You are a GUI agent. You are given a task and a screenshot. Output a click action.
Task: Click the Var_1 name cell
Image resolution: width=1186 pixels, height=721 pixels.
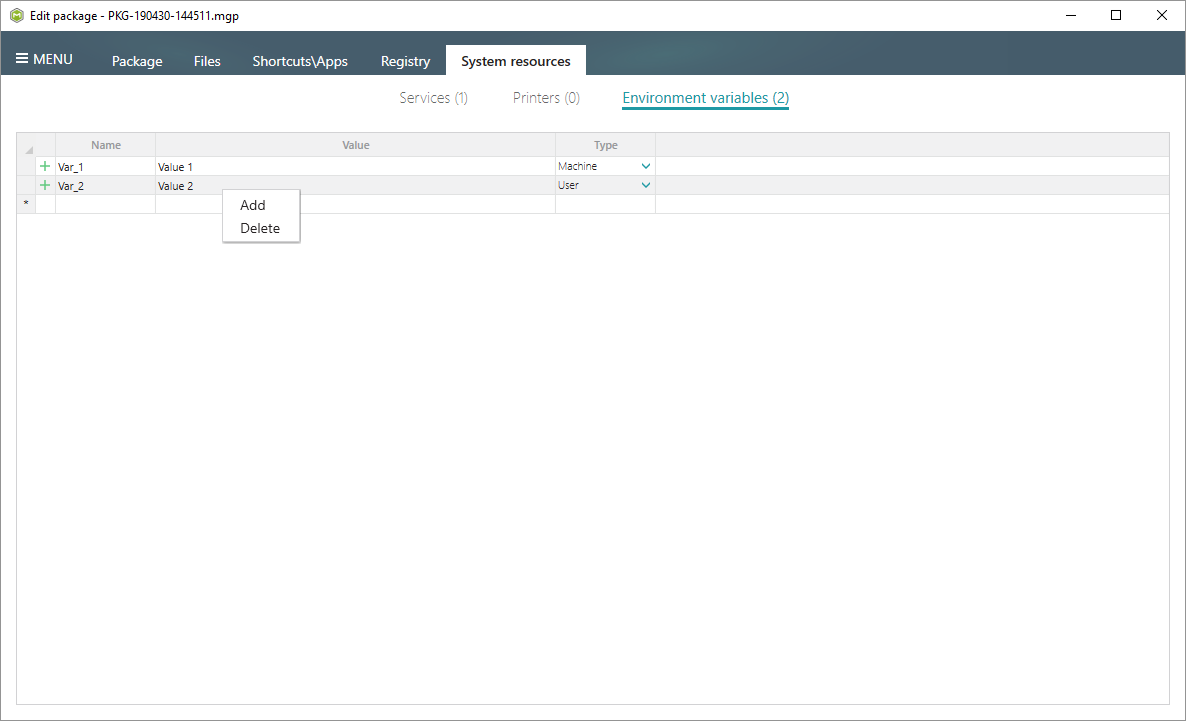[x=106, y=166]
